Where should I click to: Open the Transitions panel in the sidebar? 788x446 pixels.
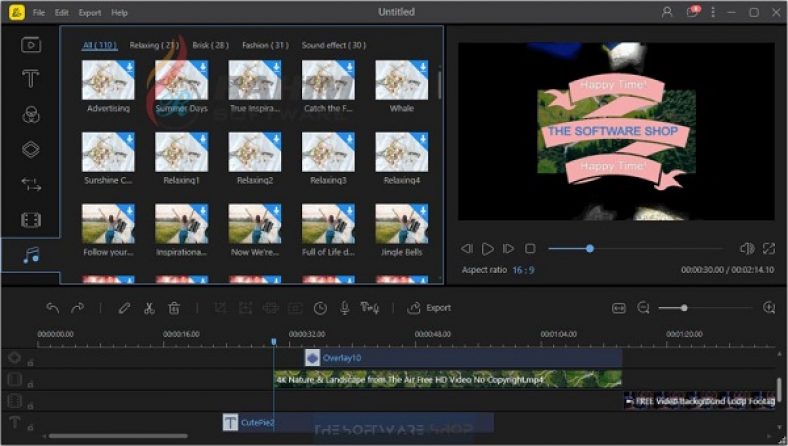[x=31, y=184]
